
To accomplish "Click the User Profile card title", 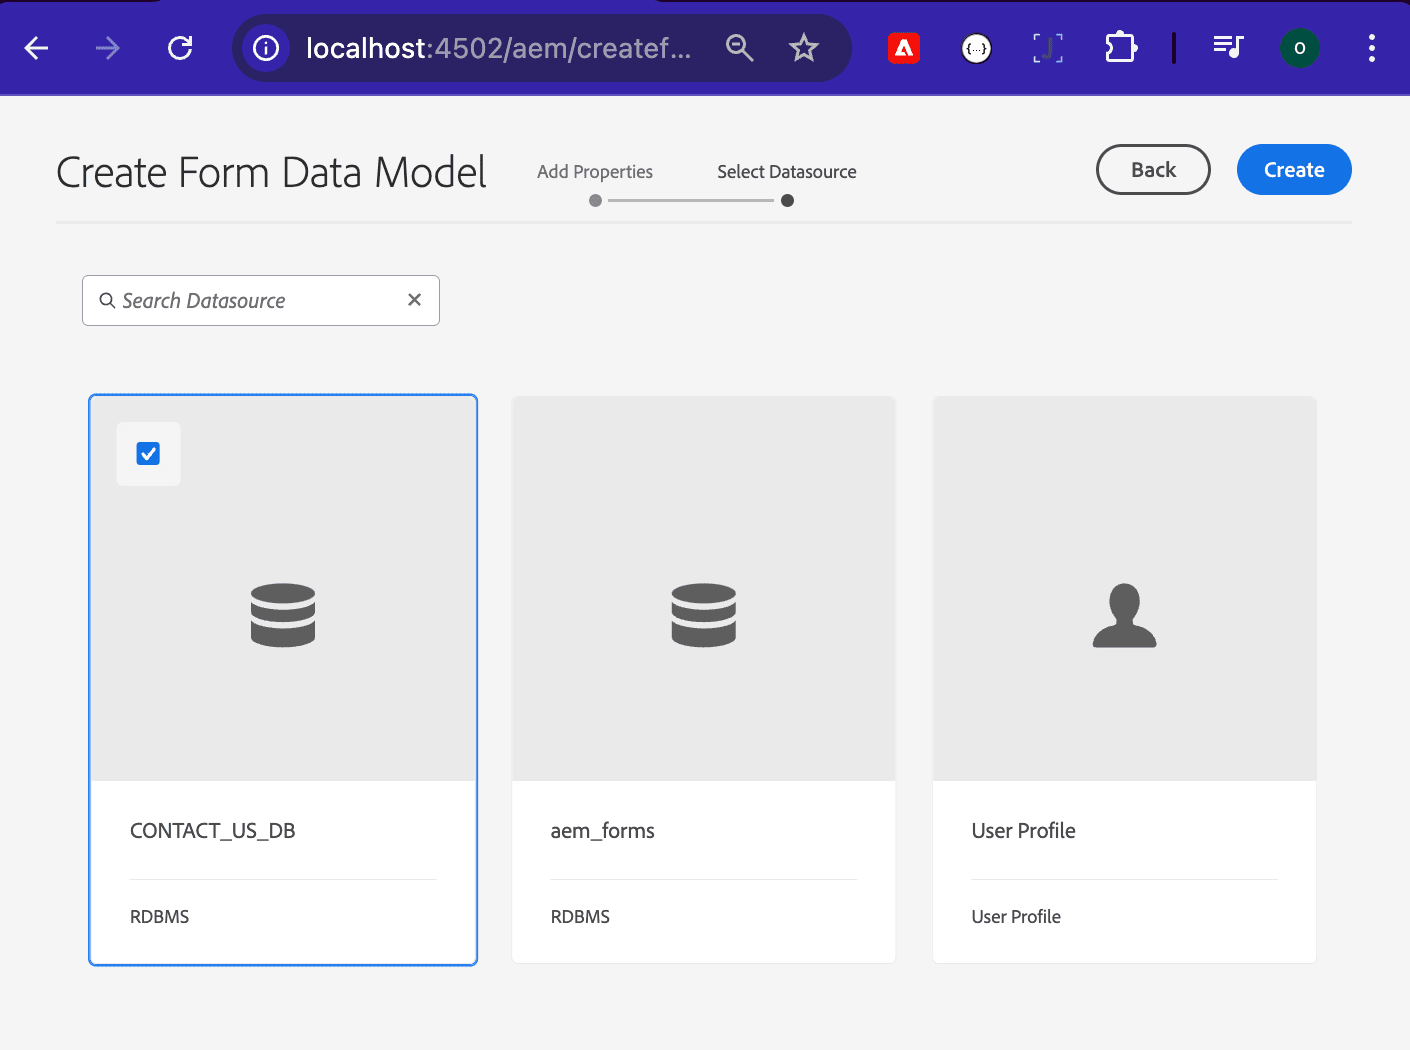I will (x=1024, y=831).
